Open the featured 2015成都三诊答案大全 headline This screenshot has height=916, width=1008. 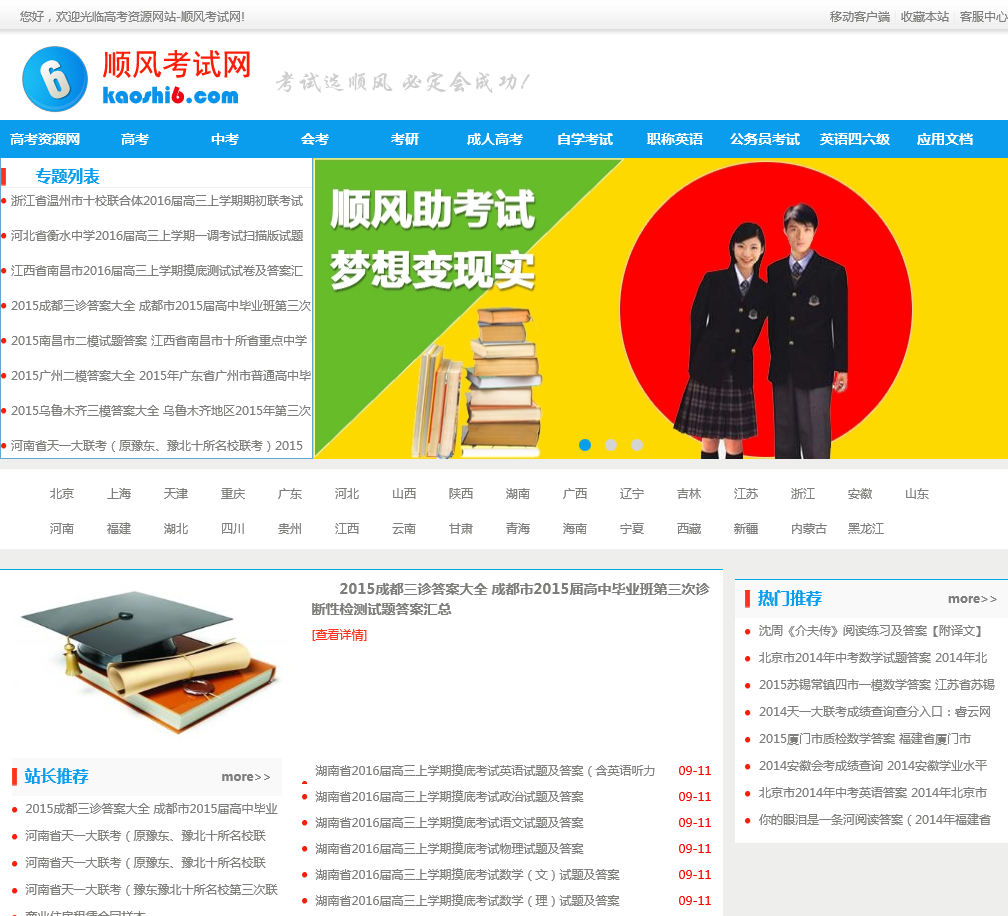point(511,598)
